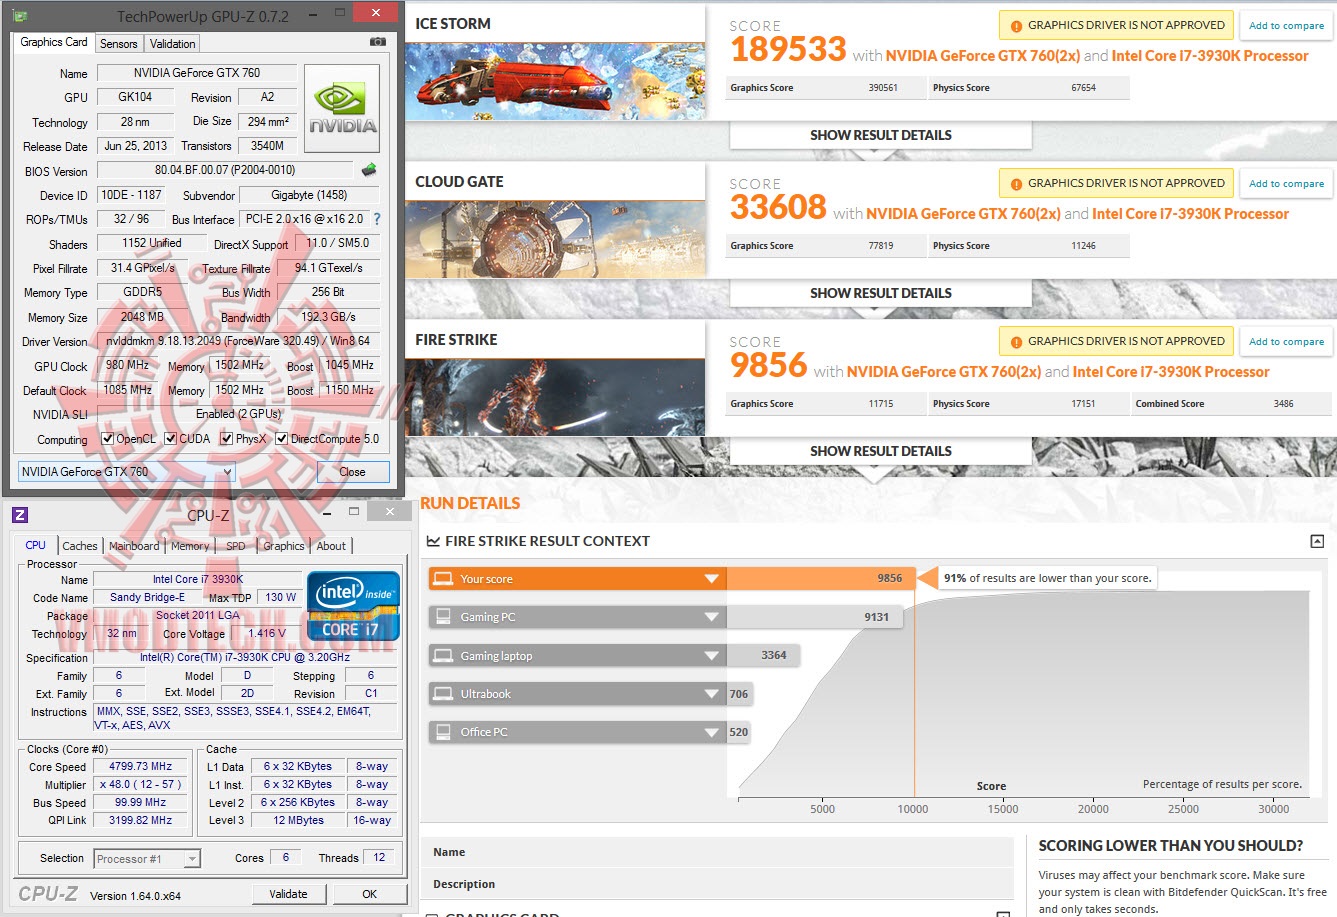
Task: Click the Your score monitor icon
Action: click(443, 579)
